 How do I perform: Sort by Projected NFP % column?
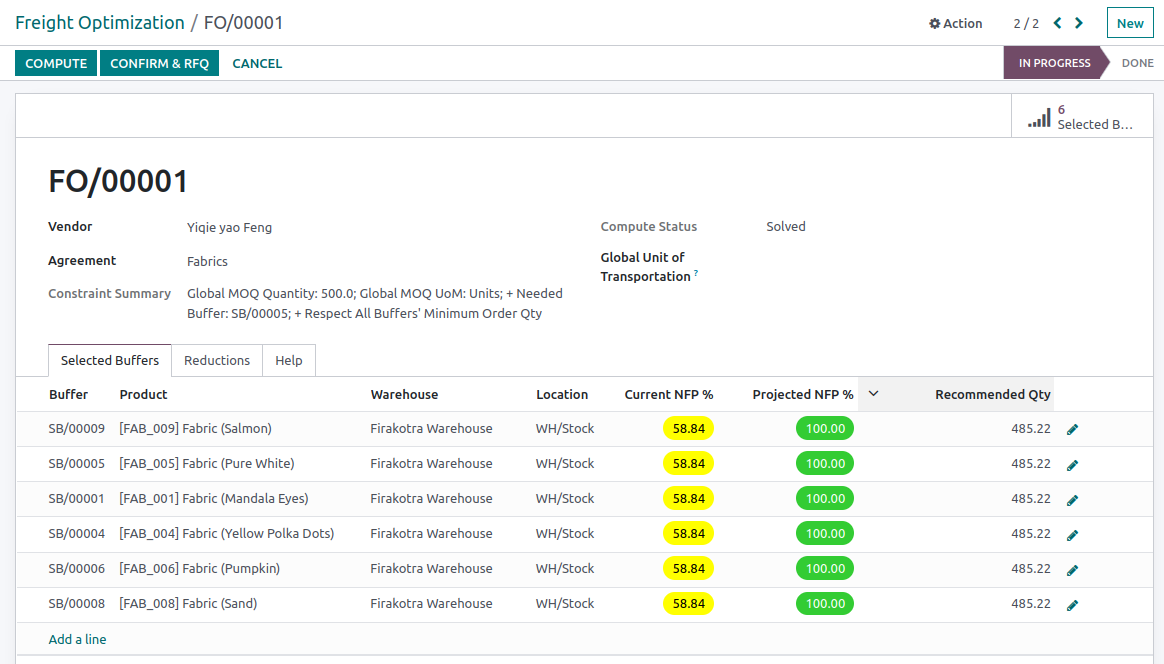tap(802, 395)
